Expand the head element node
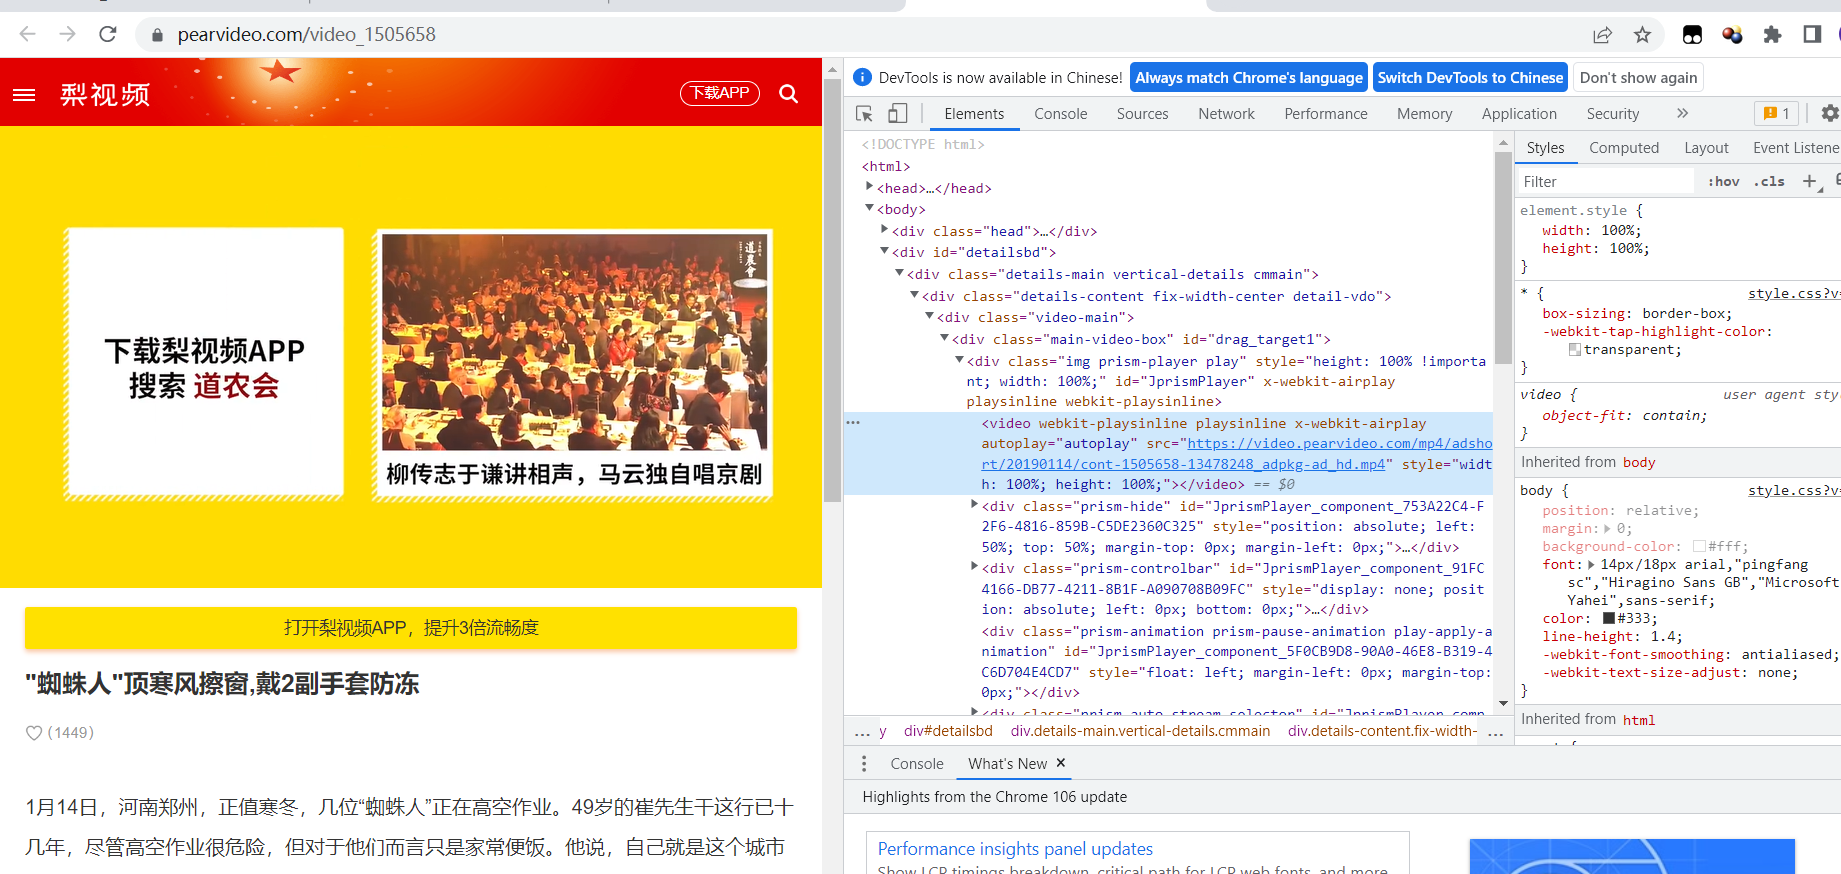The height and width of the screenshot is (874, 1841). 869,187
